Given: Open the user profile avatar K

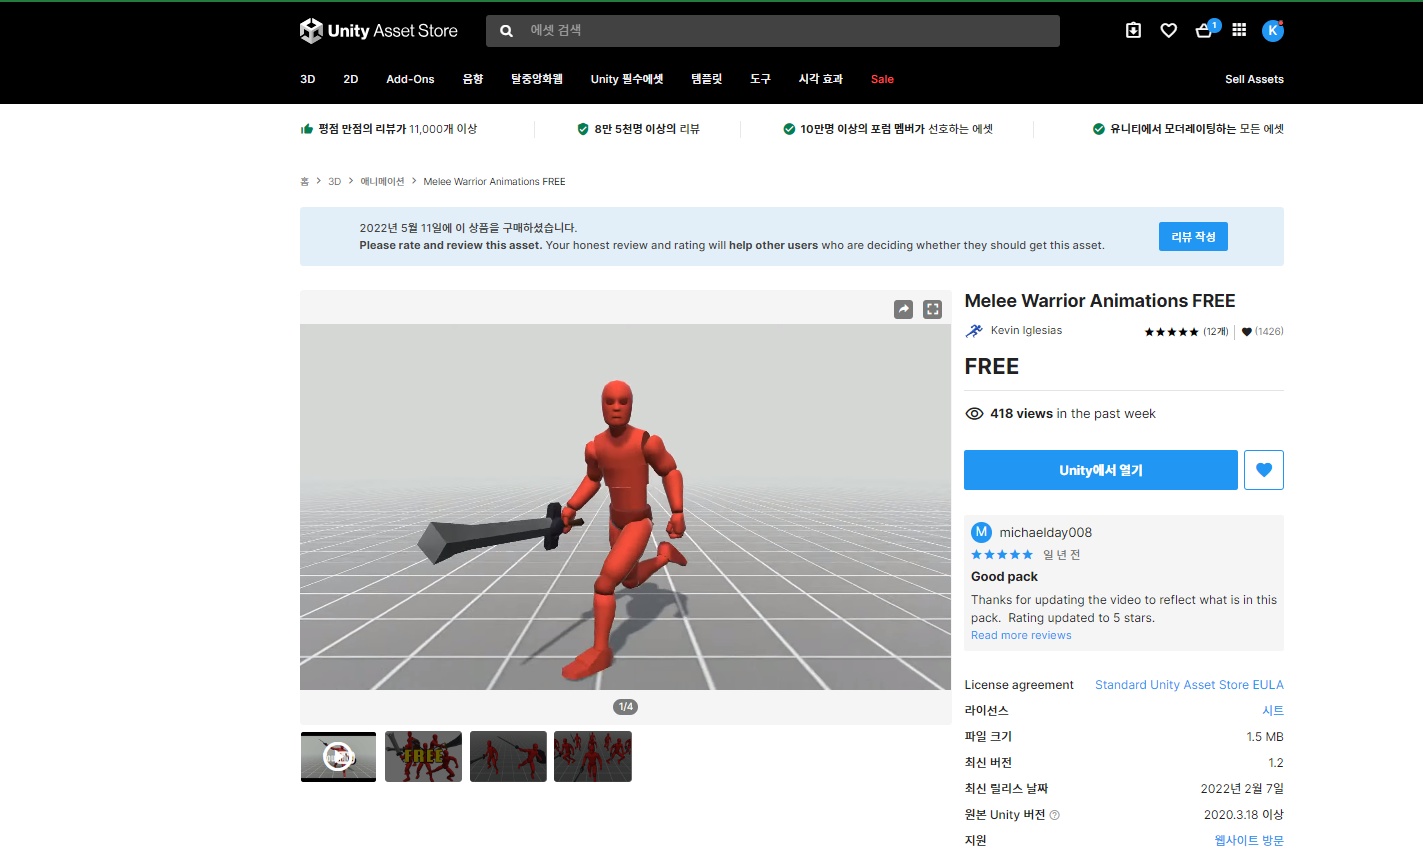Looking at the screenshot, I should tap(1272, 31).
